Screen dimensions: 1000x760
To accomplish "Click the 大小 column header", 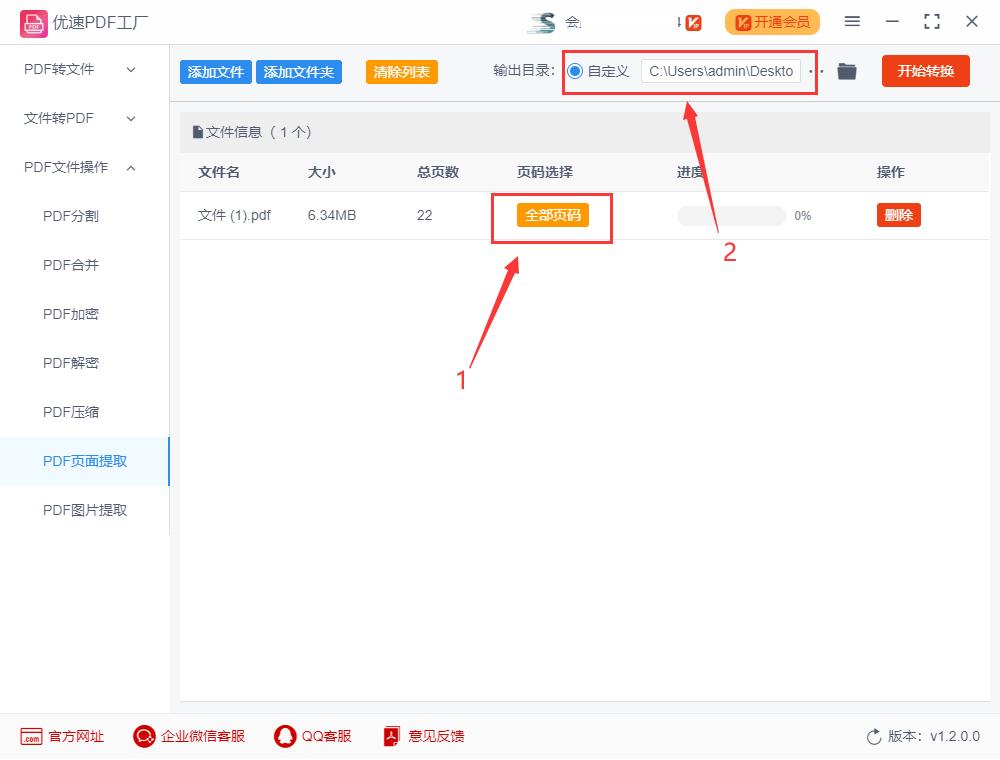I will [321, 172].
